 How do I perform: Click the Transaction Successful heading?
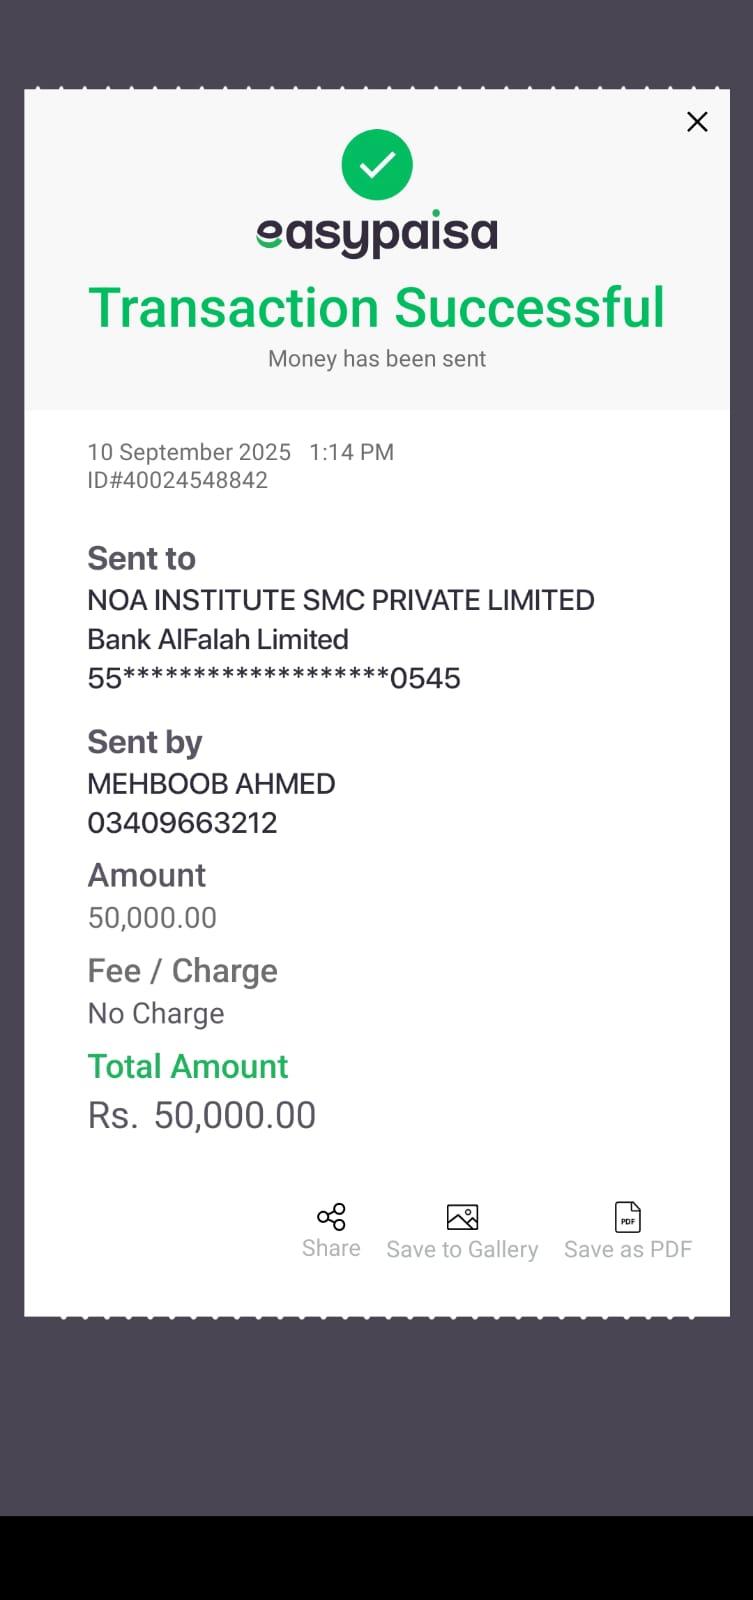click(377, 308)
